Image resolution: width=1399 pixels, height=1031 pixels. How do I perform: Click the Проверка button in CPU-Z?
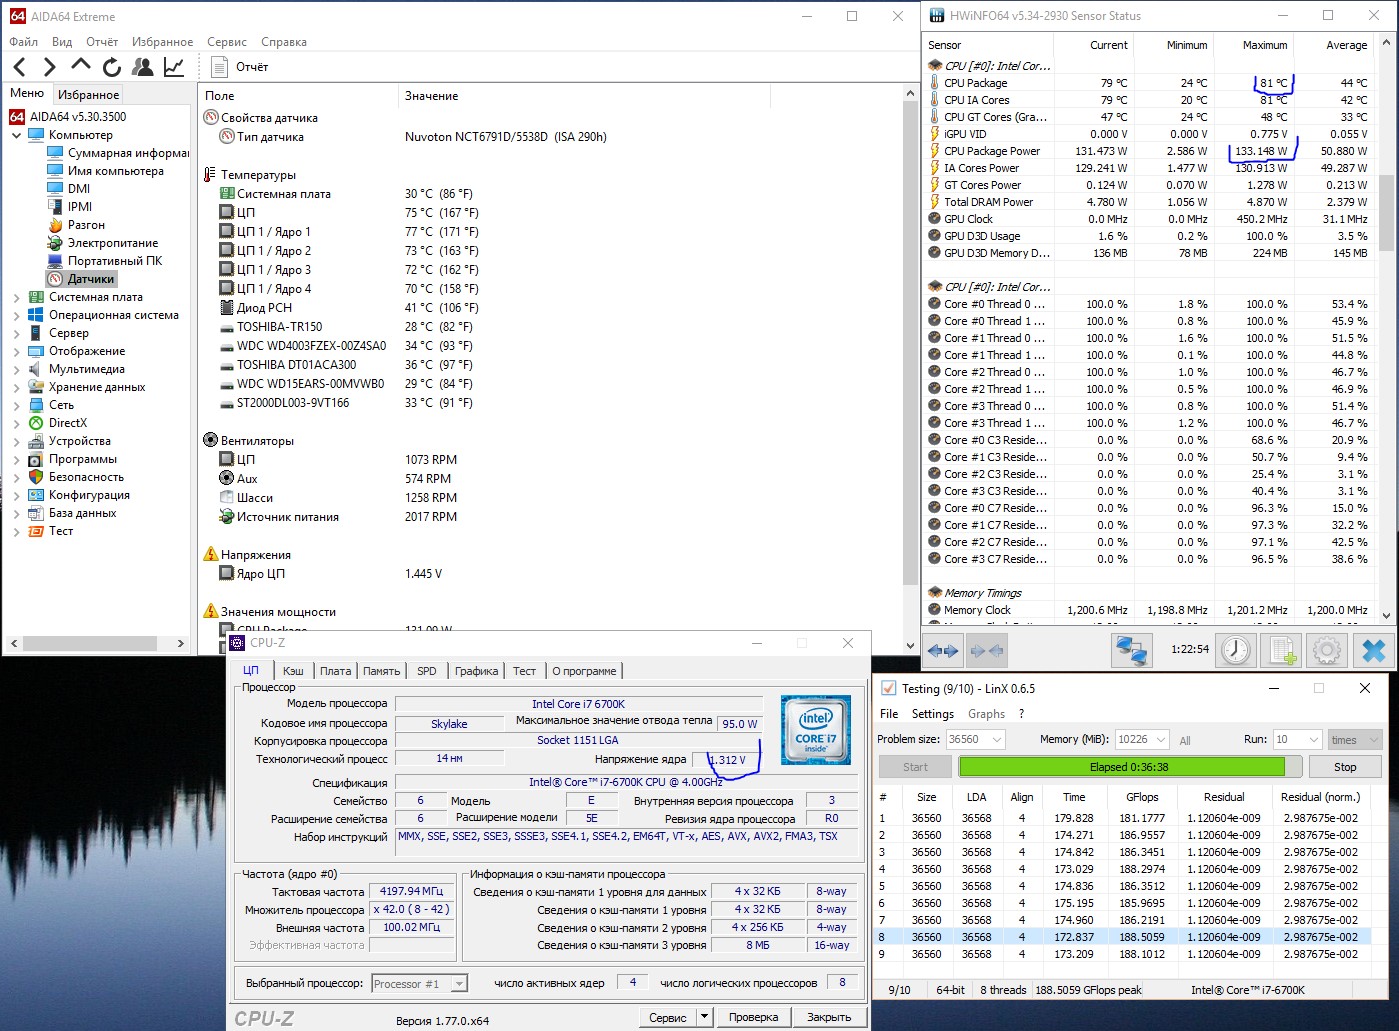pos(753,1017)
